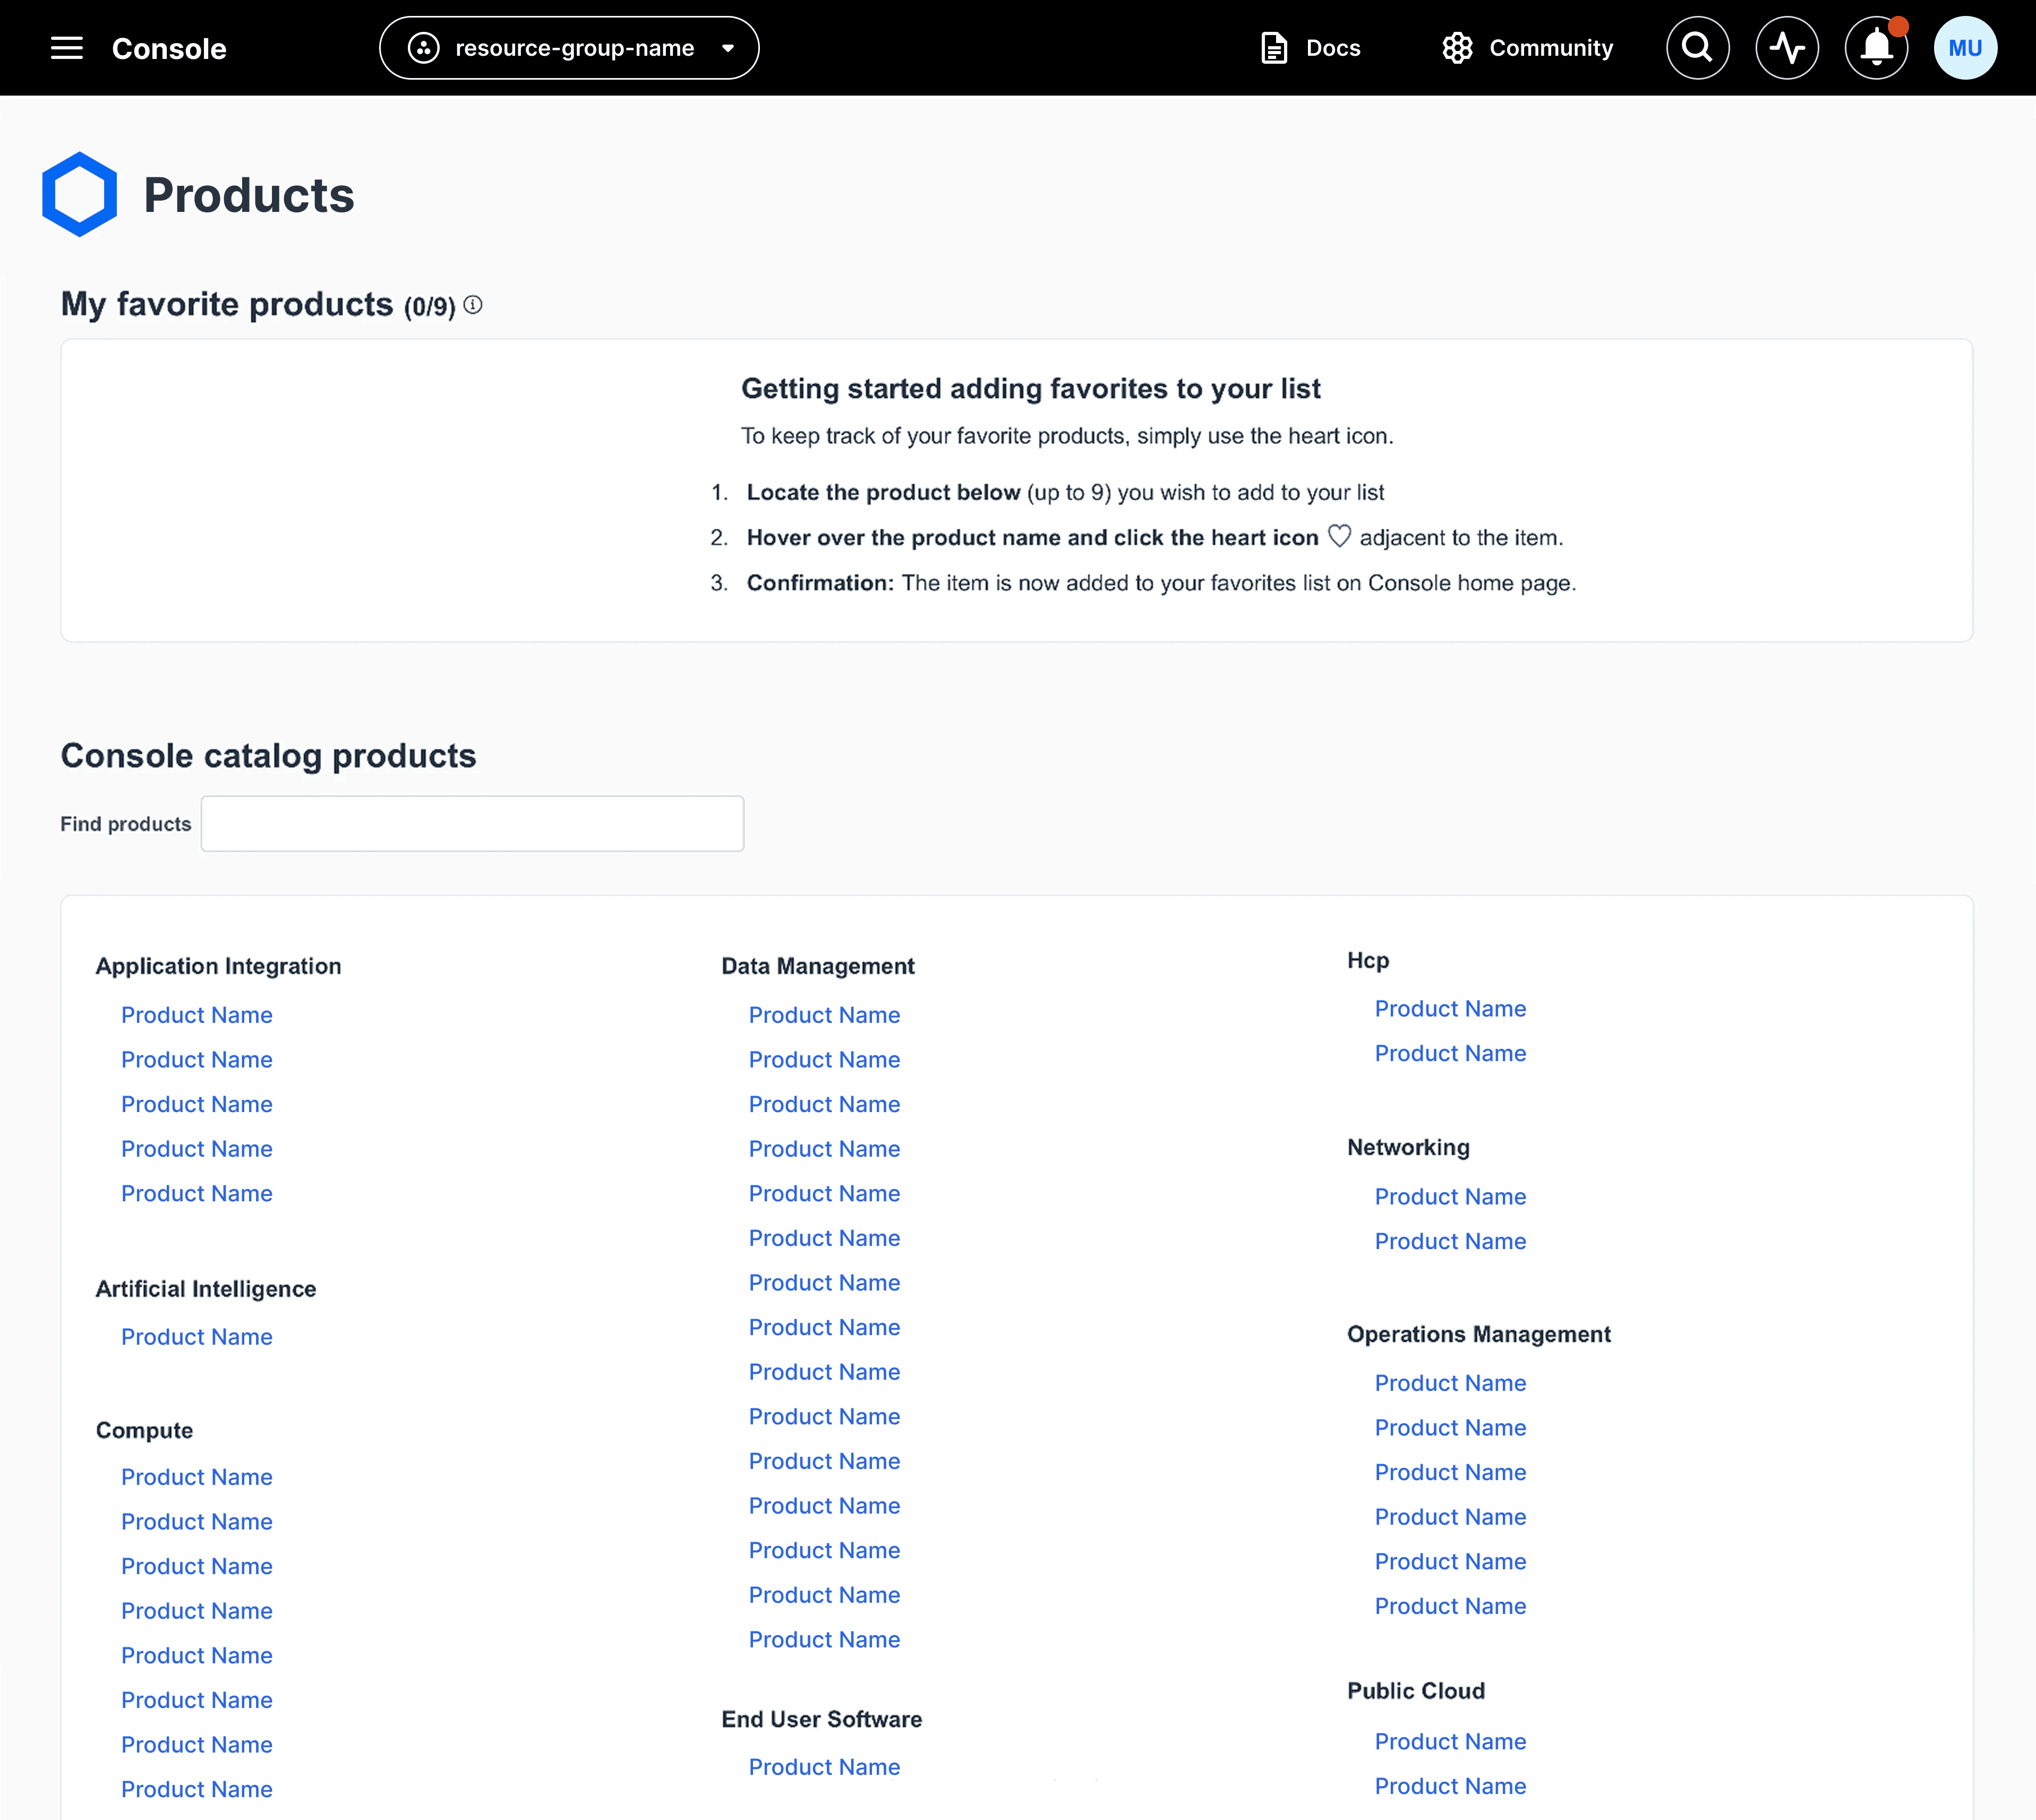Open the Docs menu item
2036x1820 pixels.
[x=1332, y=48]
